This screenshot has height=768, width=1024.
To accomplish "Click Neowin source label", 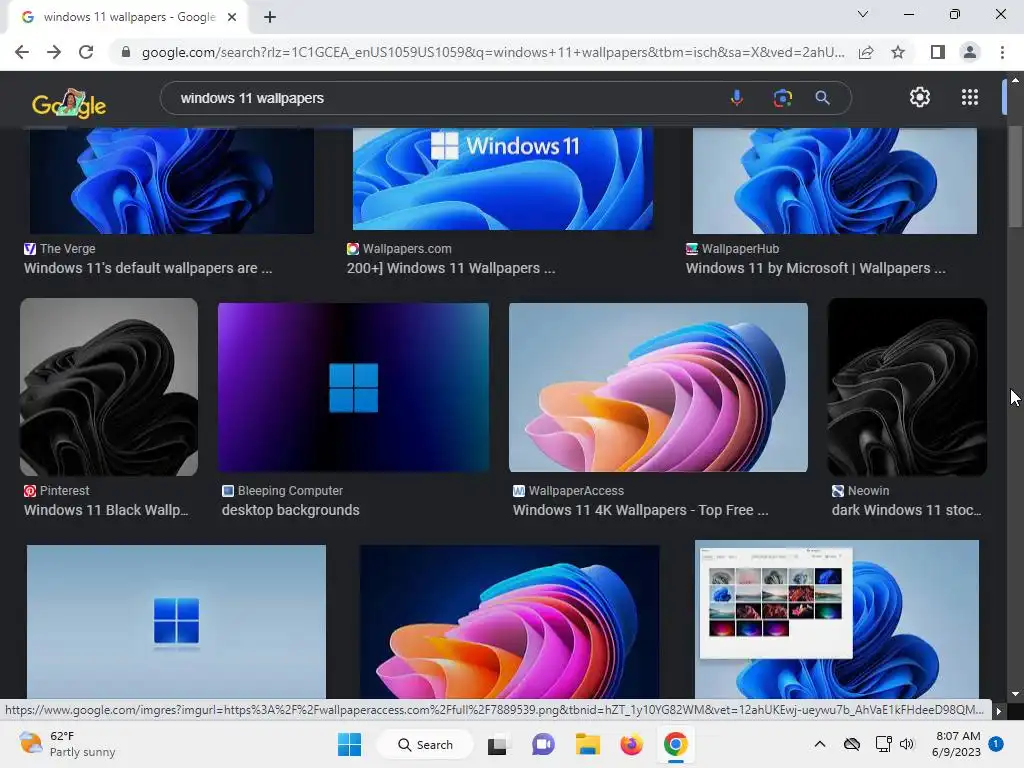I will click(x=868, y=490).
